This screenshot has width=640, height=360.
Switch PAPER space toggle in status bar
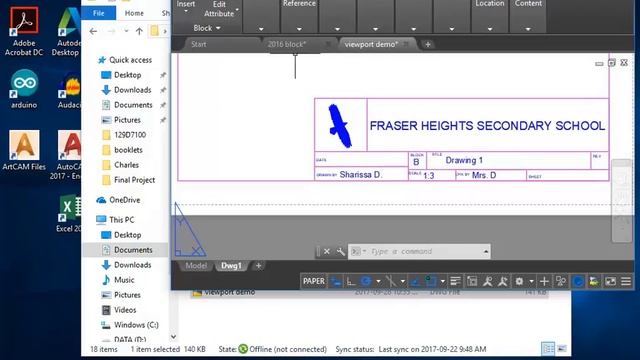[x=314, y=281]
